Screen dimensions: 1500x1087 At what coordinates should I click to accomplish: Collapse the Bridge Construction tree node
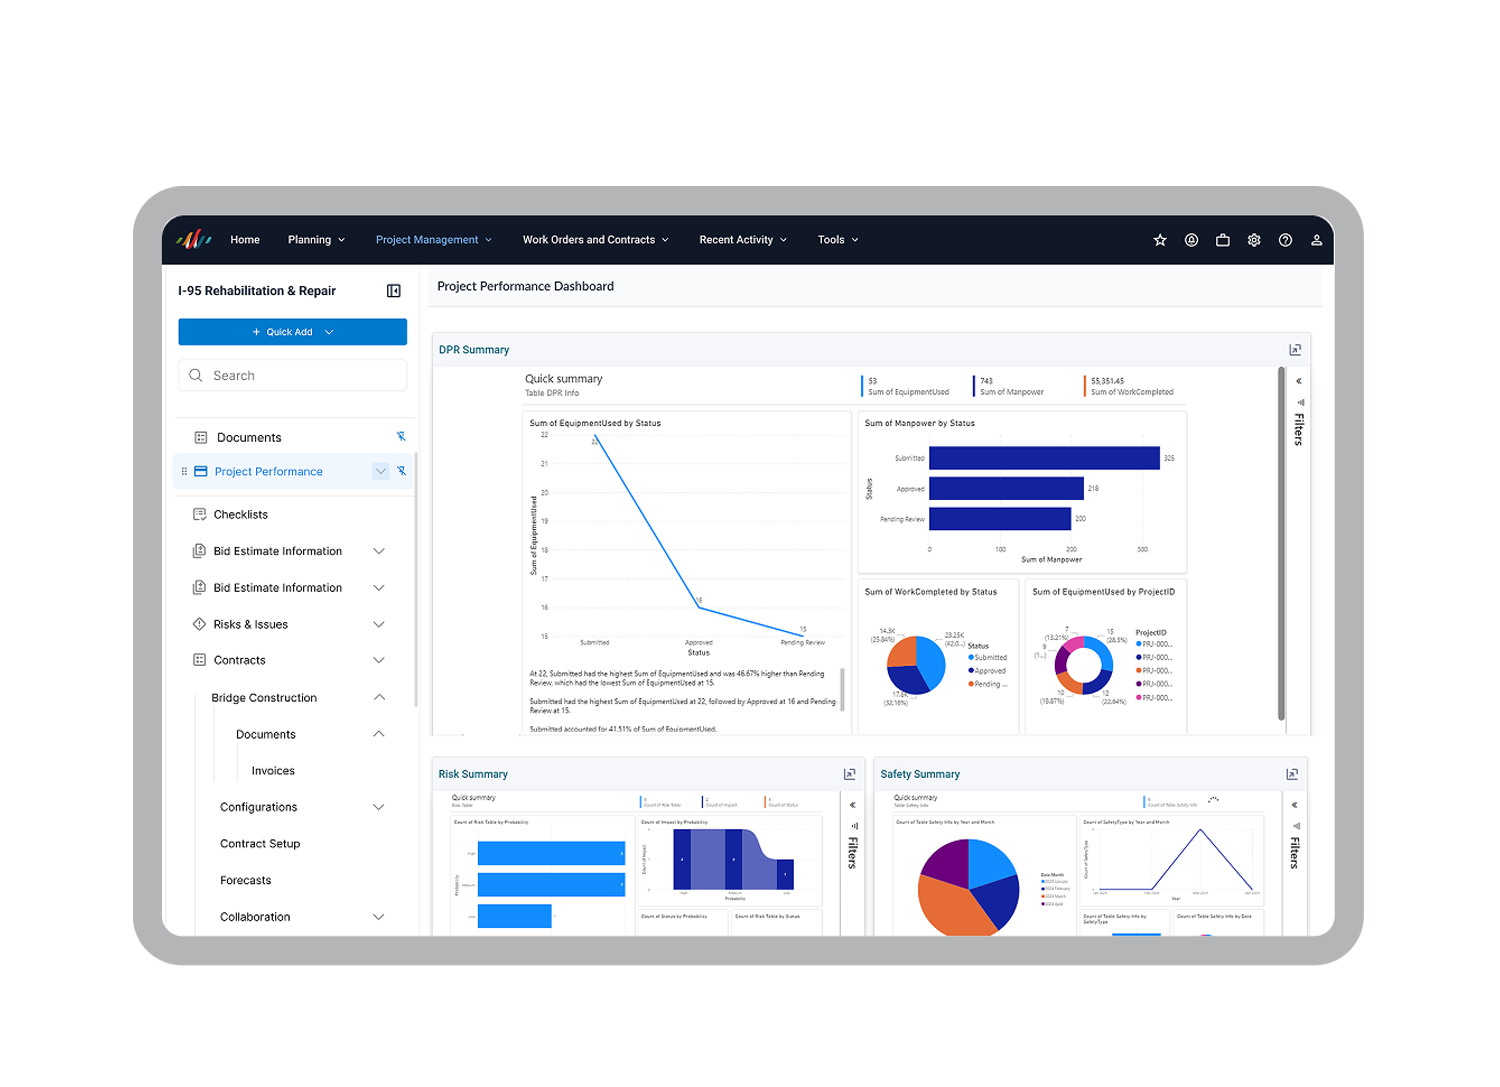coord(379,697)
